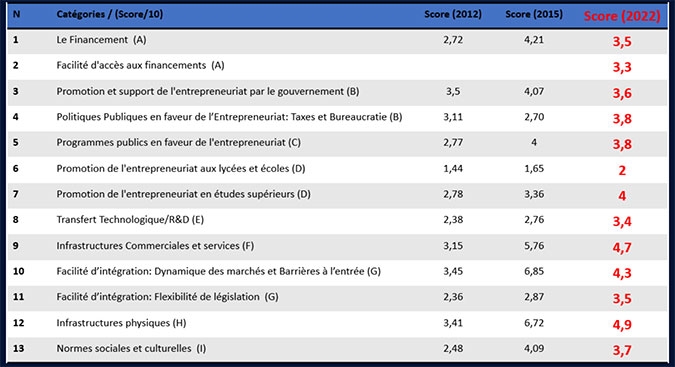Select "Promotion de l'entrepreneuriat en études supérieurs" row
Image resolution: width=675 pixels, height=367 pixels.
pyautogui.click(x=338, y=194)
